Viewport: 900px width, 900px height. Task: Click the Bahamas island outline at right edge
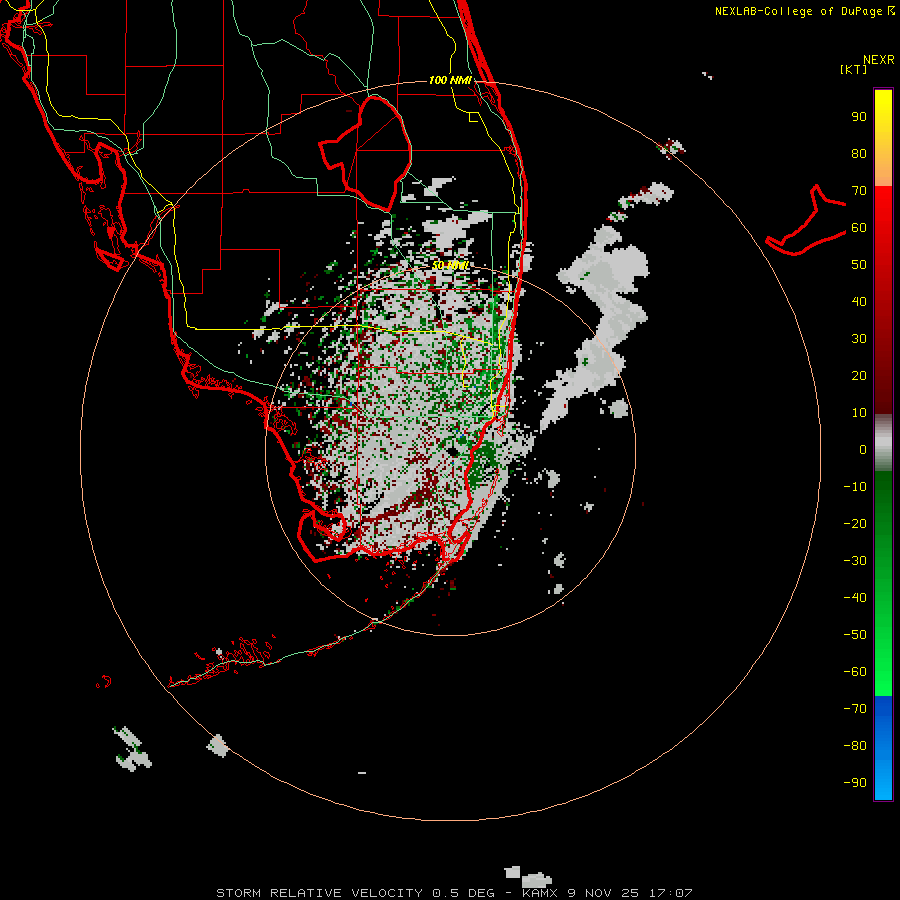806,220
